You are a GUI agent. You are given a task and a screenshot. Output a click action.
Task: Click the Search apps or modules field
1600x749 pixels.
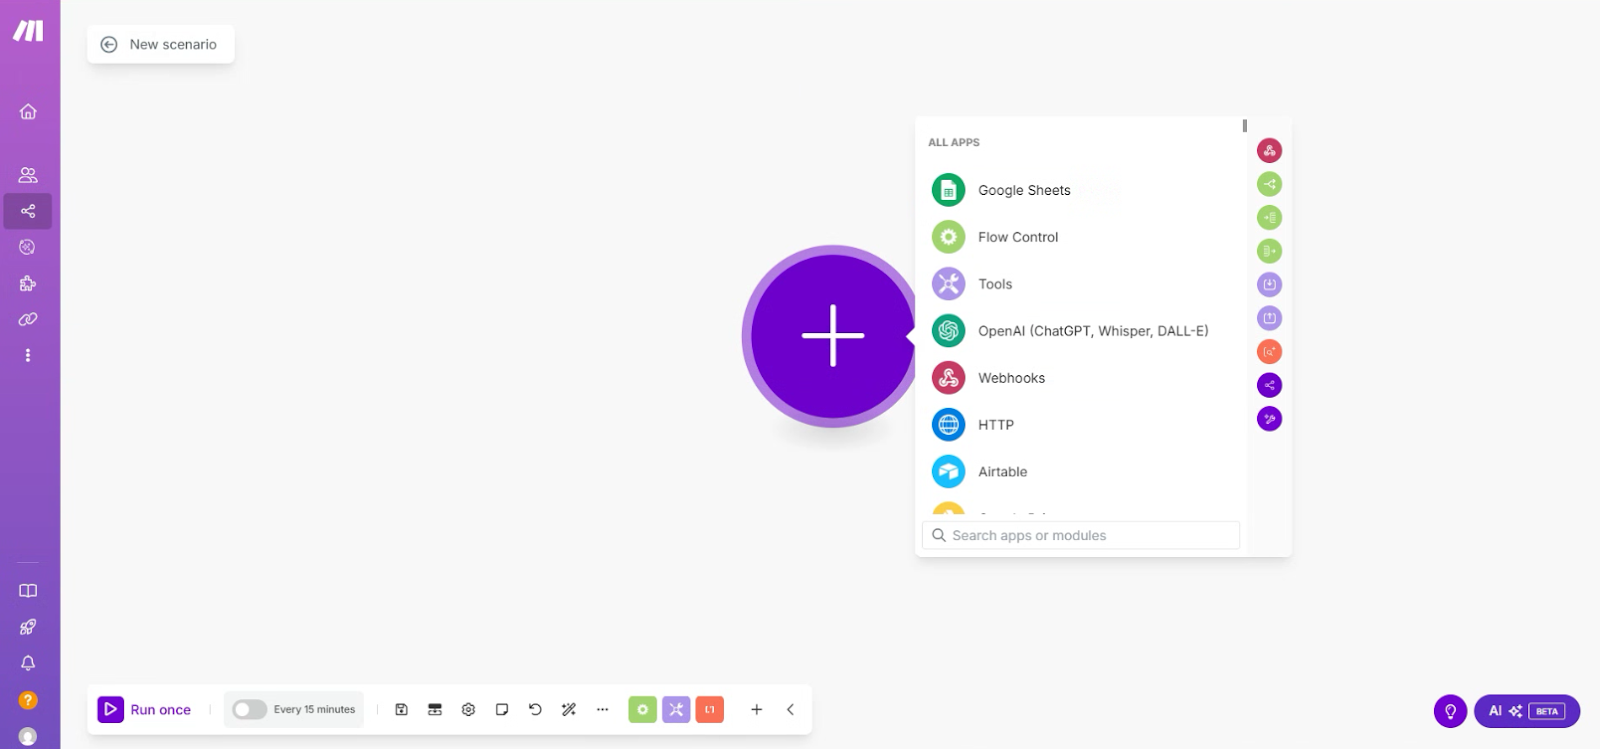point(1081,535)
